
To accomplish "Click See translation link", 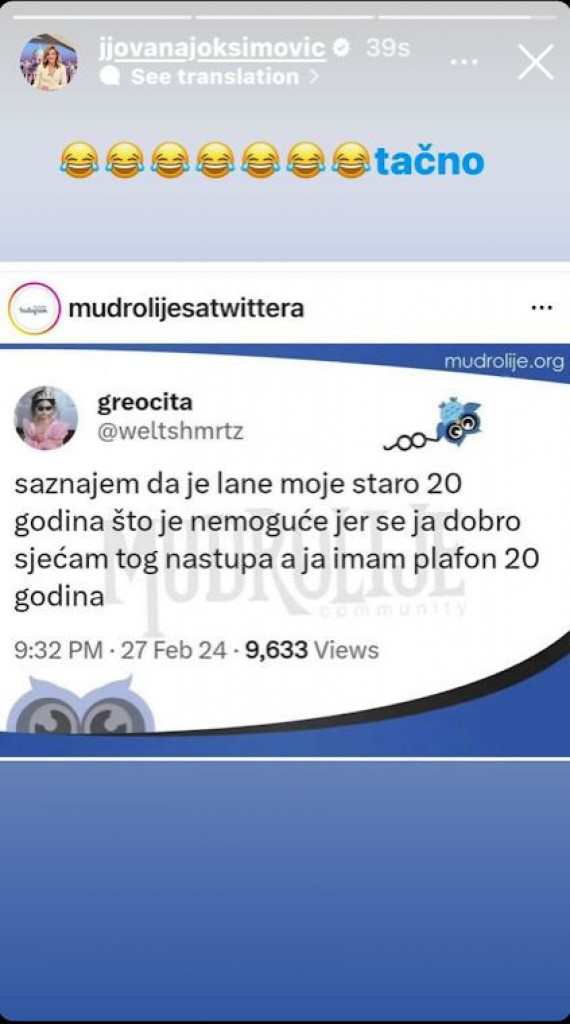I will coord(215,76).
